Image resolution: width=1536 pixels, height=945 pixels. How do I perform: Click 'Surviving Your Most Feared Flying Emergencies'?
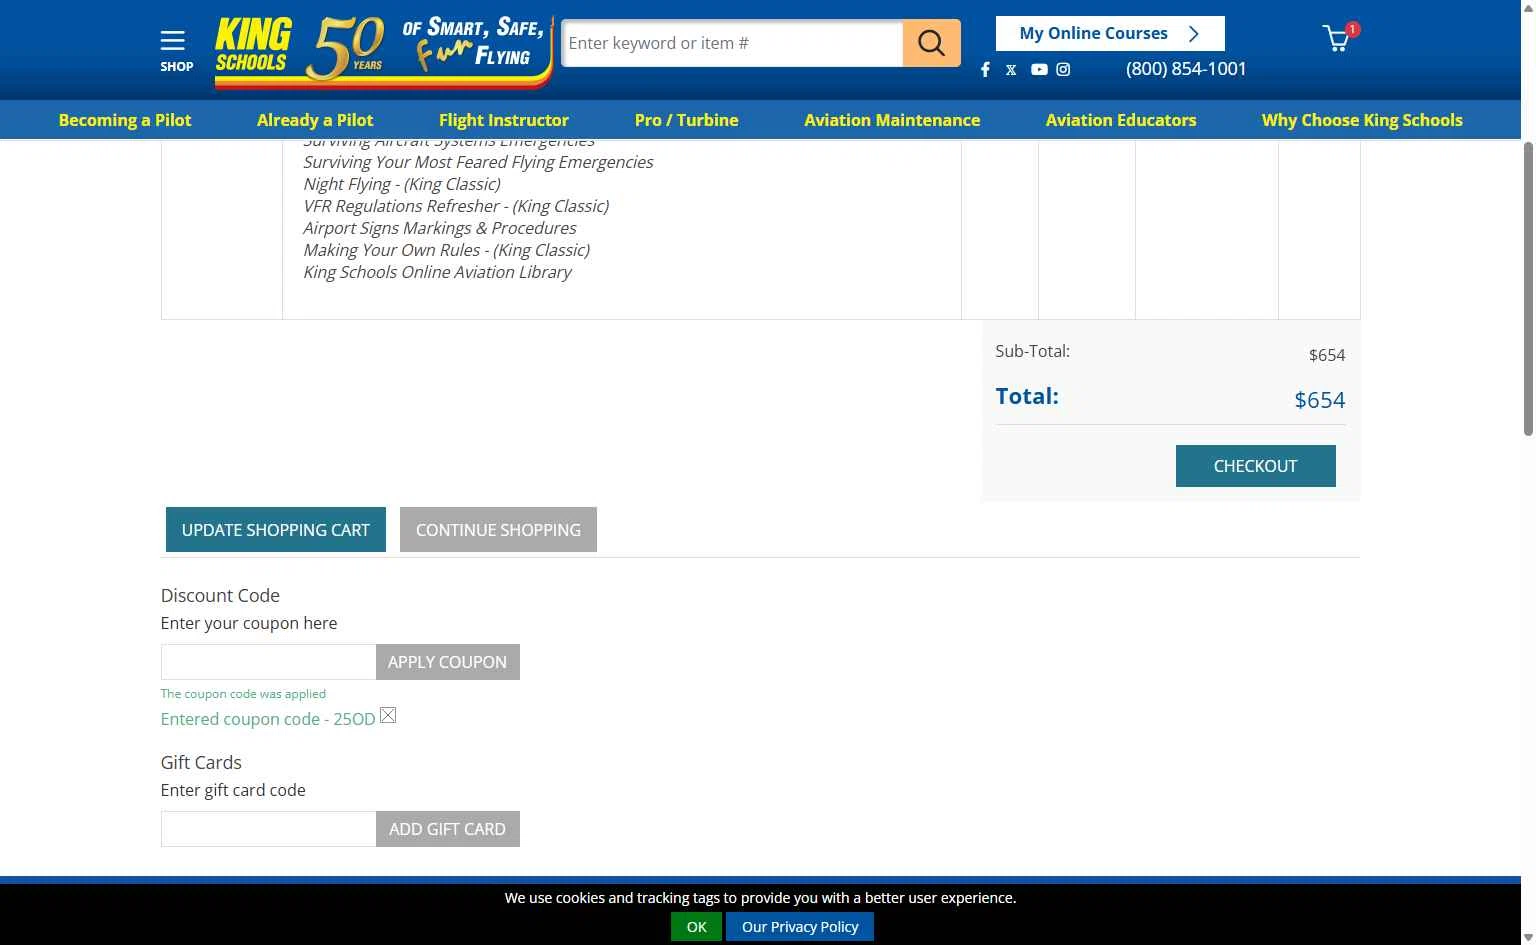click(478, 162)
